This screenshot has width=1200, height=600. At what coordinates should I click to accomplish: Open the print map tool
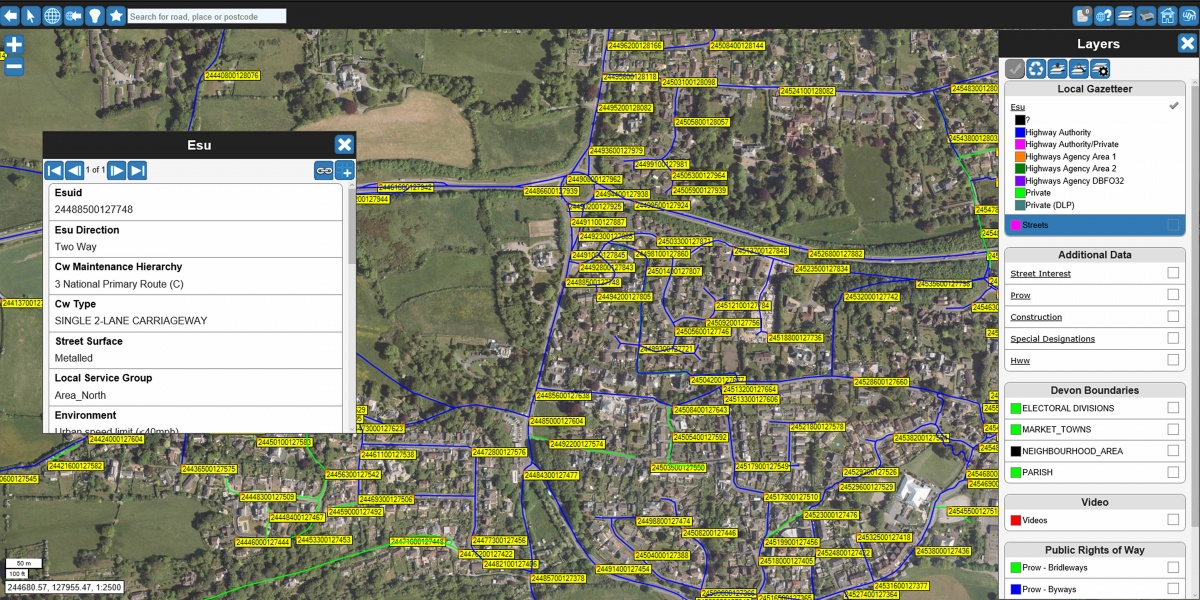click(1145, 15)
